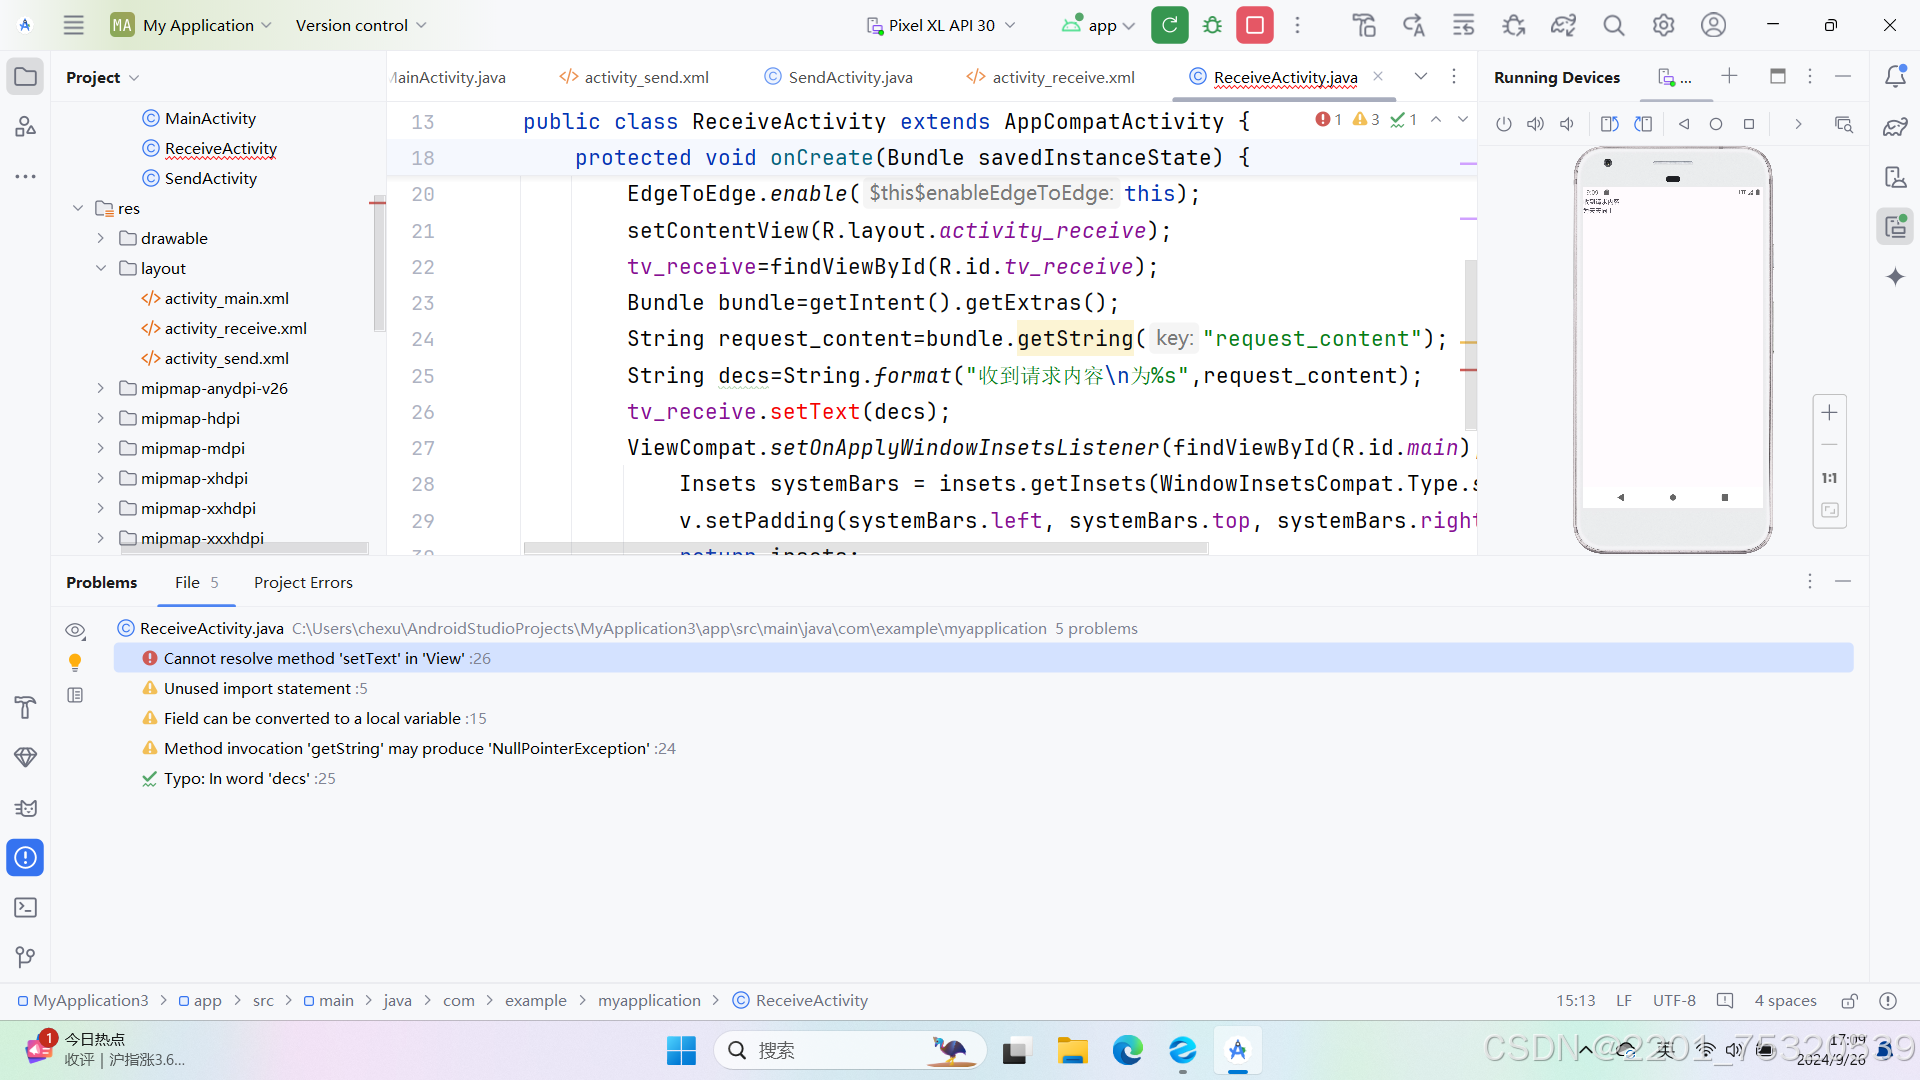Toggle the eye view options in Problems

[x=75, y=630]
